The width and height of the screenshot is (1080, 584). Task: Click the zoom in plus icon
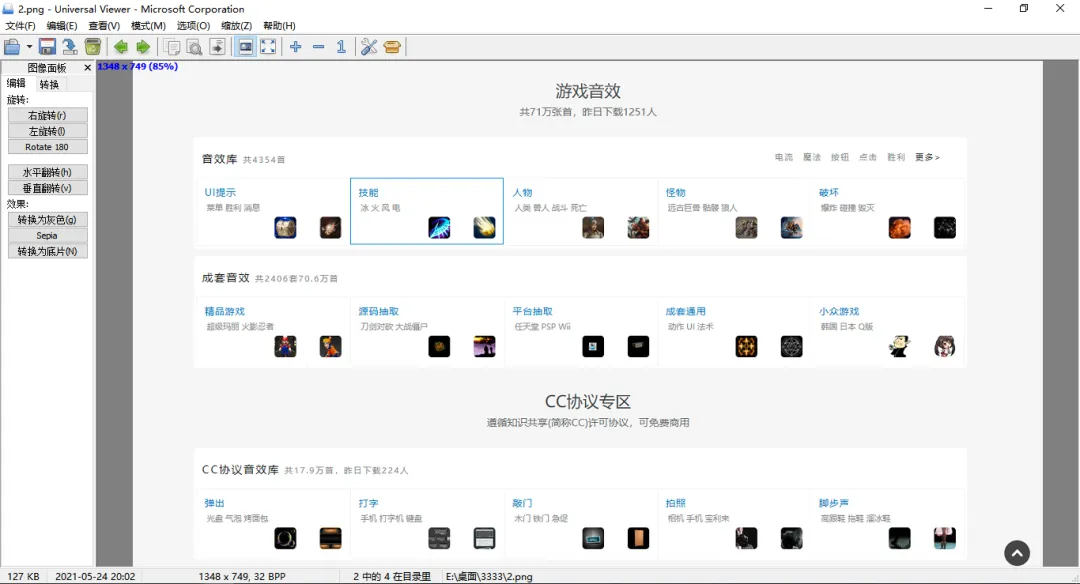click(295, 47)
